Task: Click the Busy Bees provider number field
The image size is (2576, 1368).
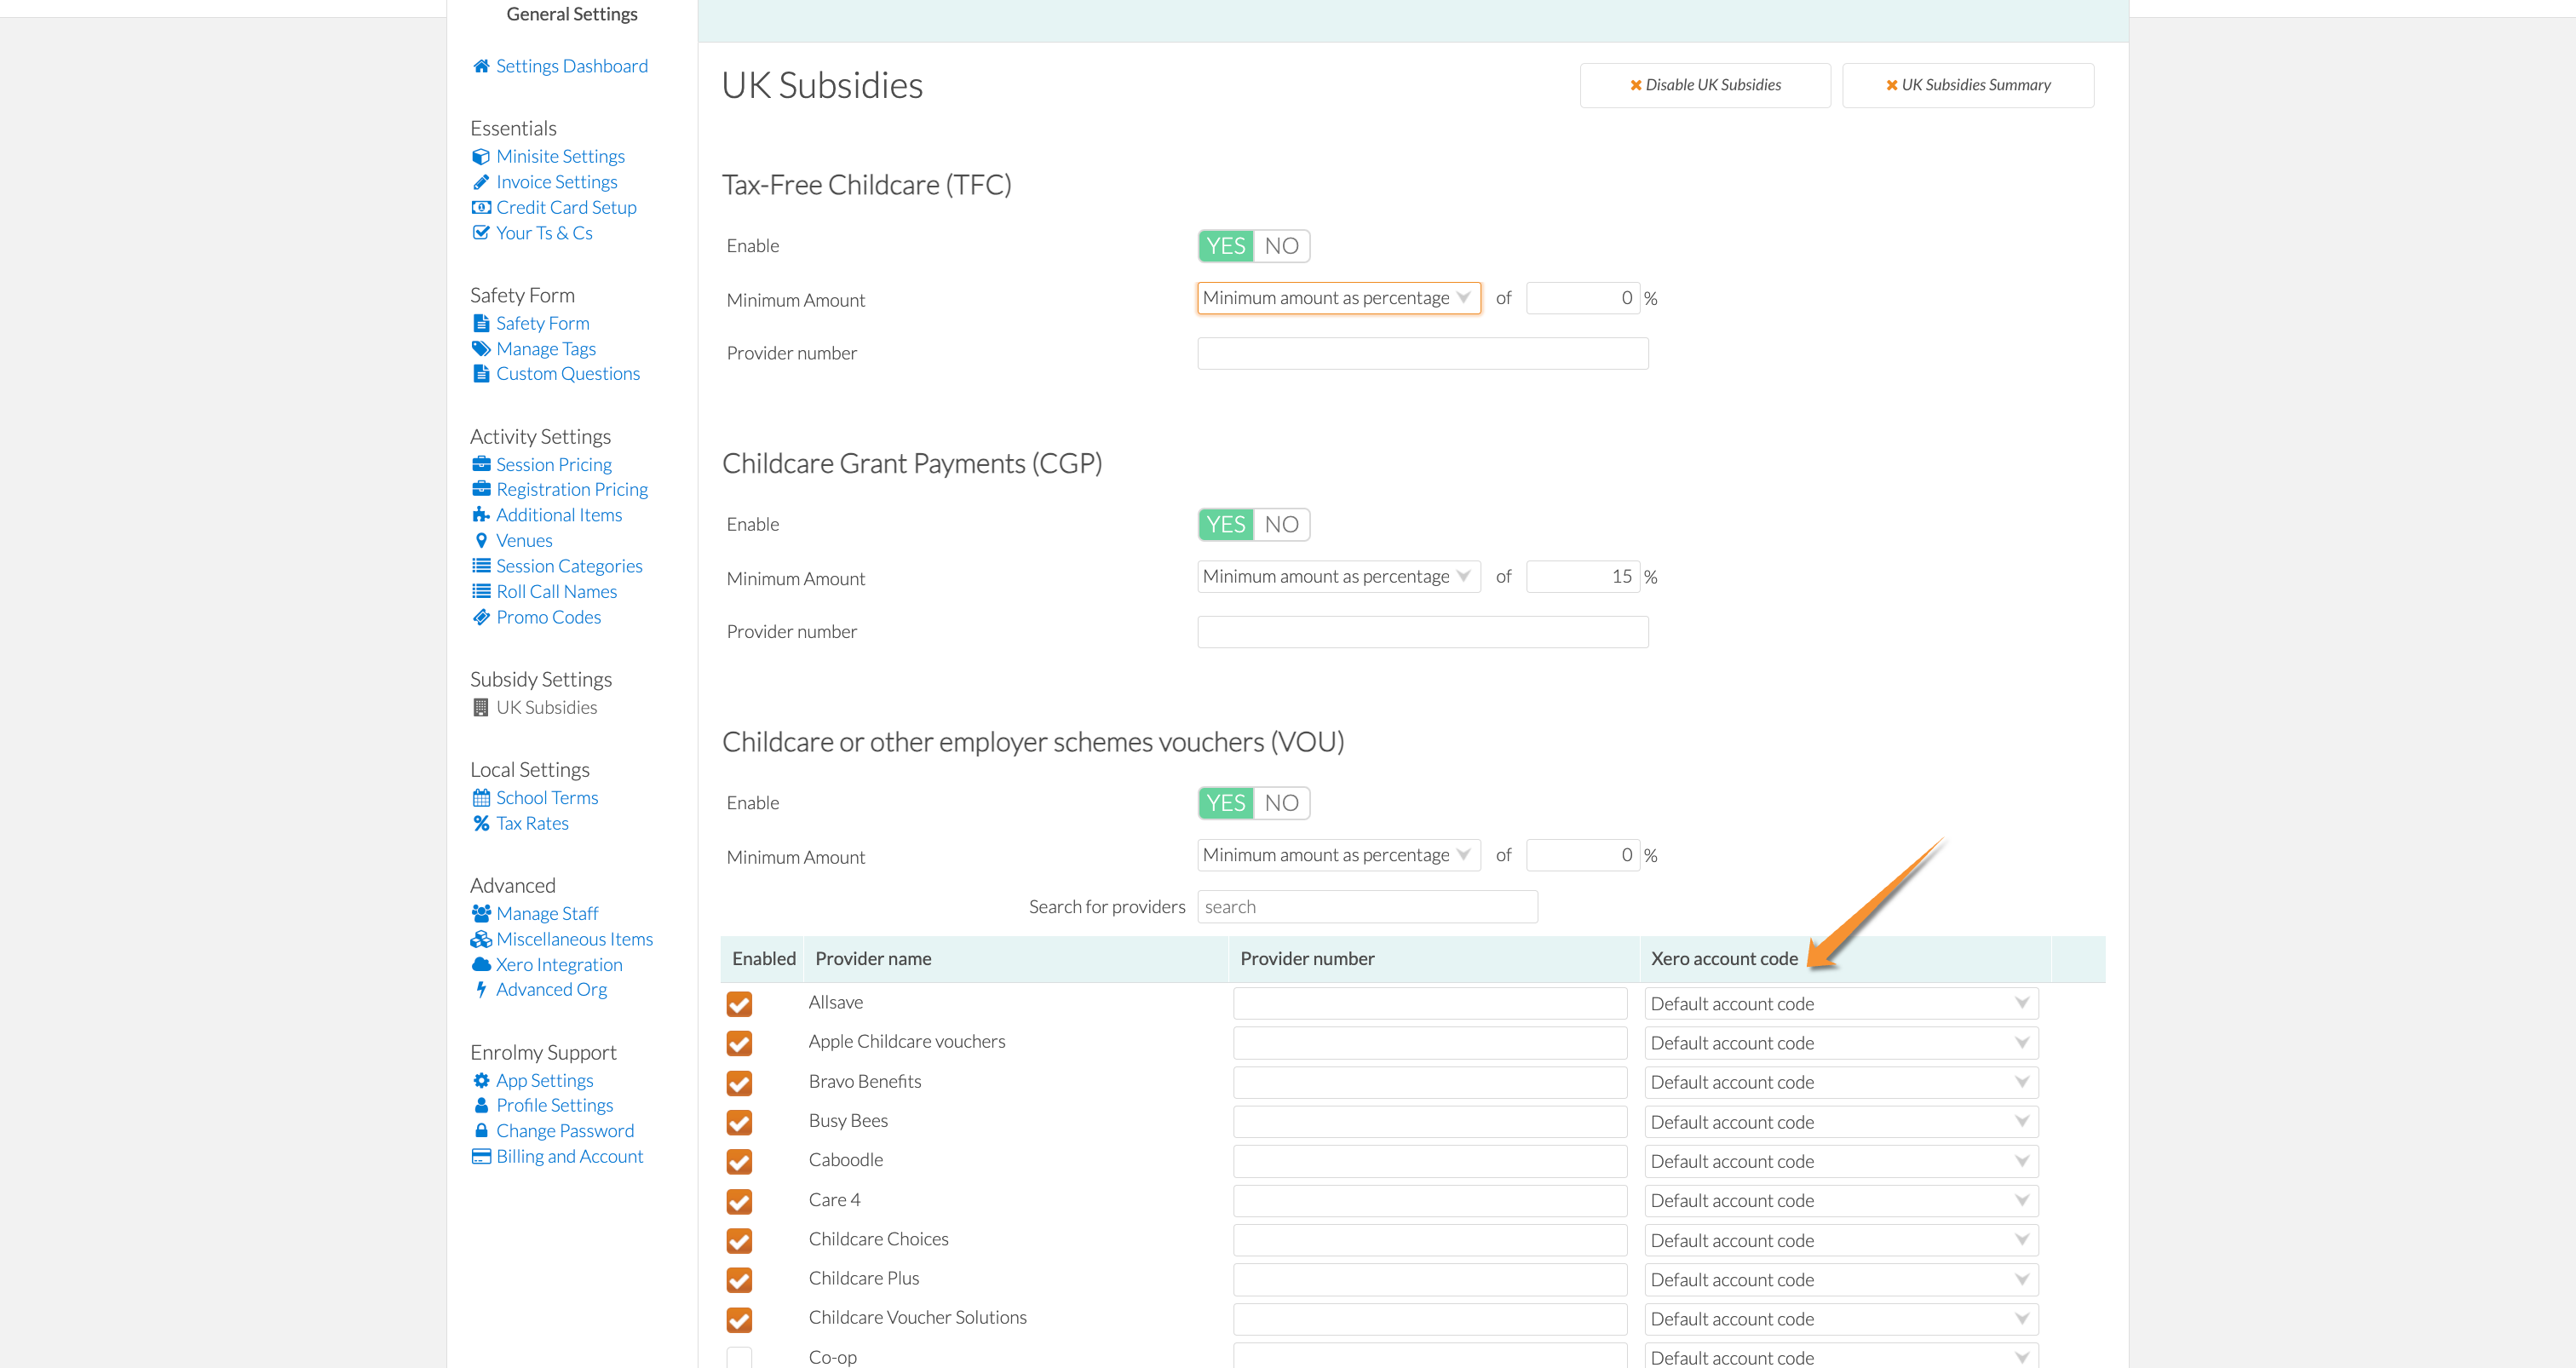Action: click(1430, 1122)
